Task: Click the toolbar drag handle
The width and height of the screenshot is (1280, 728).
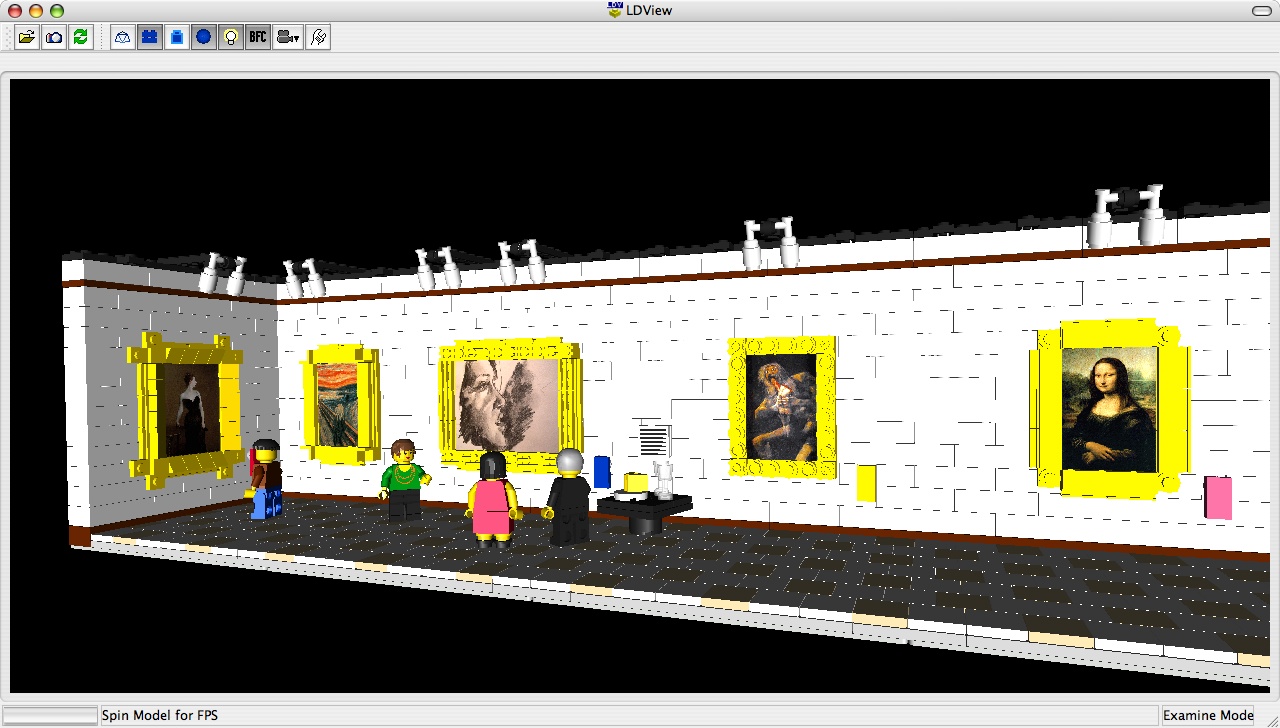Action: (x=7, y=38)
